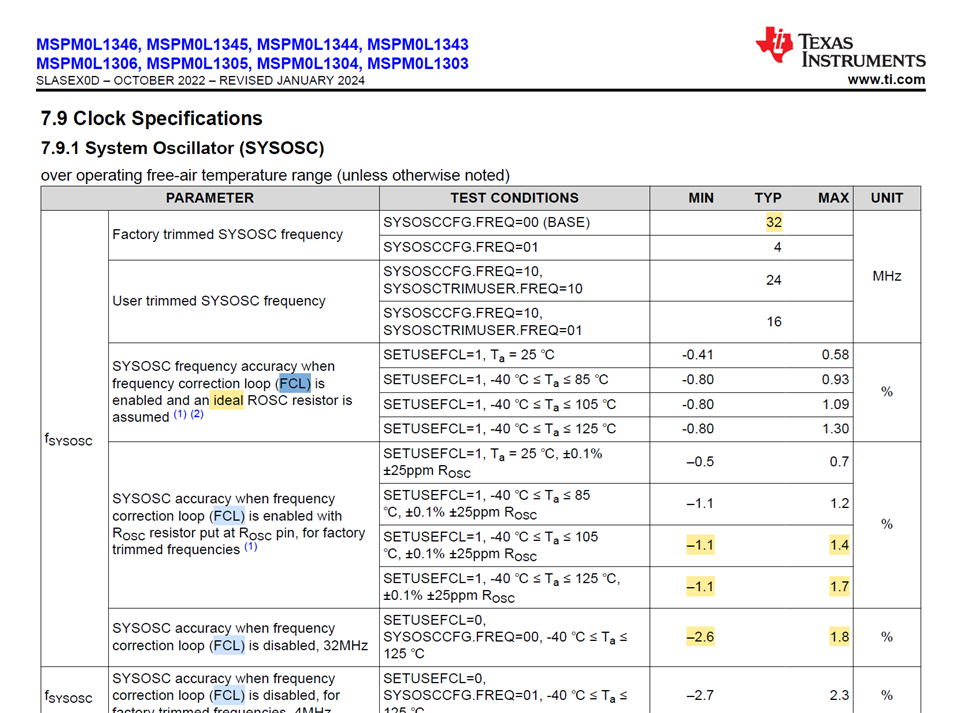Click the MHz unit cell
This screenshot has width=959, height=713.
click(887, 276)
